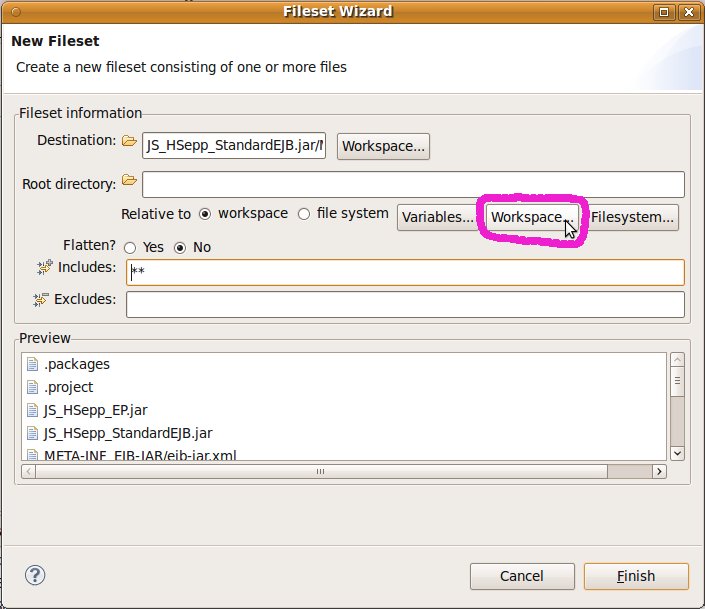Click the .project file icon
The width and height of the screenshot is (705, 609).
click(x=32, y=387)
